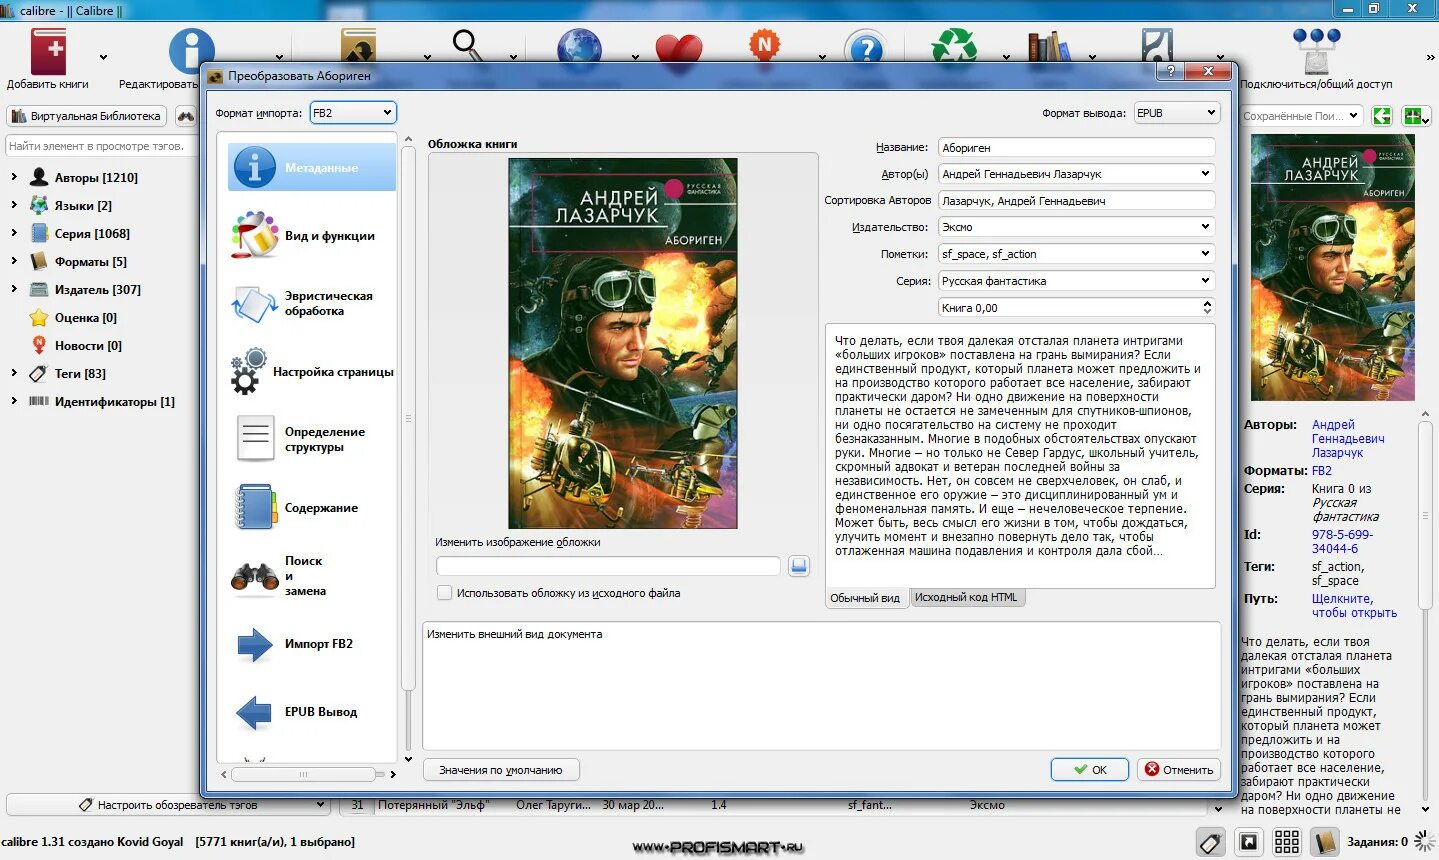Image resolution: width=1439 pixels, height=860 pixels.
Task: Switch to Исходный код HTML tab
Action: [x=966, y=597]
